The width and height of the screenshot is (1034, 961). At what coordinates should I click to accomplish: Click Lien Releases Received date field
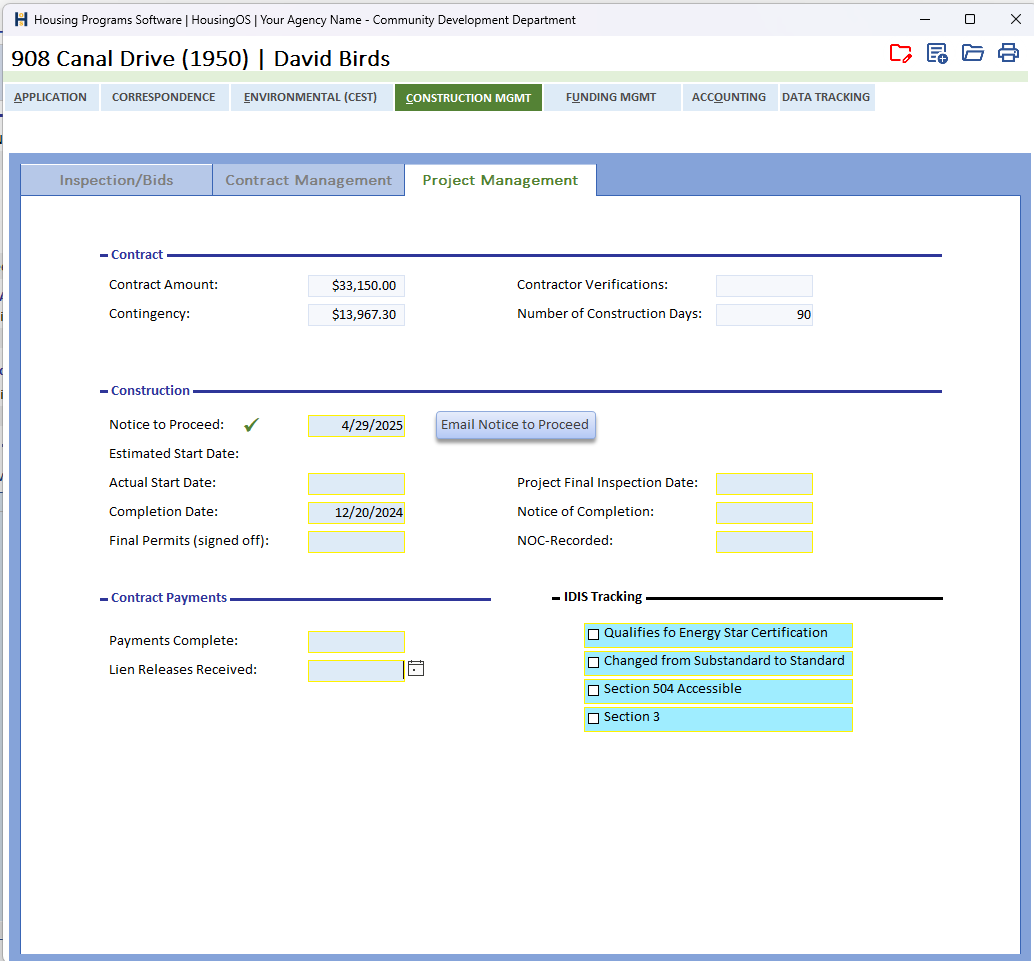[356, 671]
